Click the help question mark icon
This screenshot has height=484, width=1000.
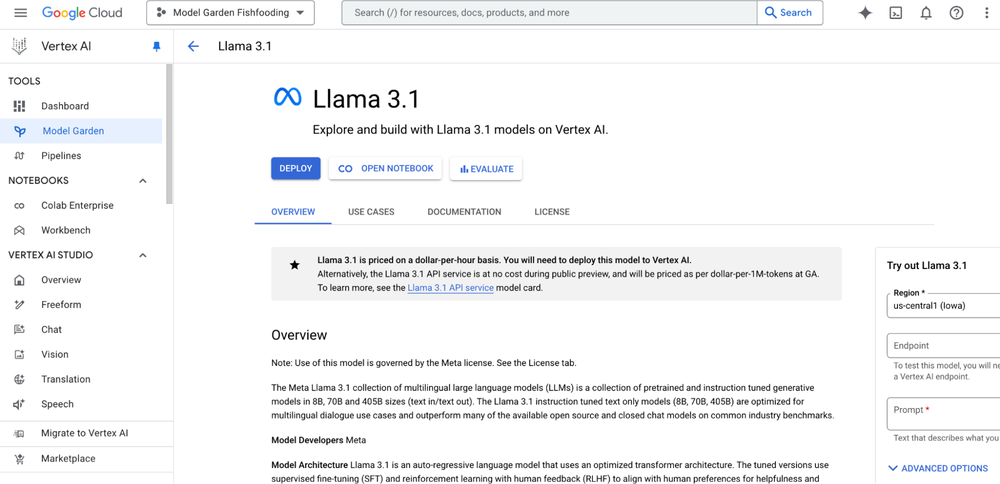tap(956, 13)
